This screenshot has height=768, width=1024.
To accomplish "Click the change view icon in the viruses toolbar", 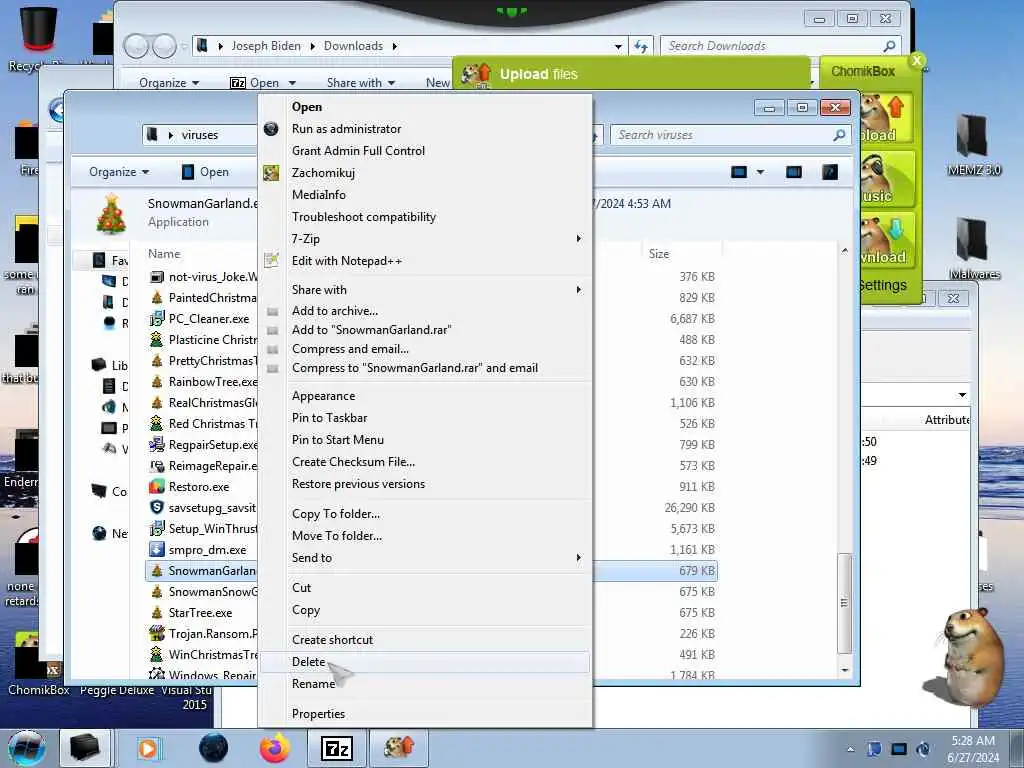I will tap(739, 172).
